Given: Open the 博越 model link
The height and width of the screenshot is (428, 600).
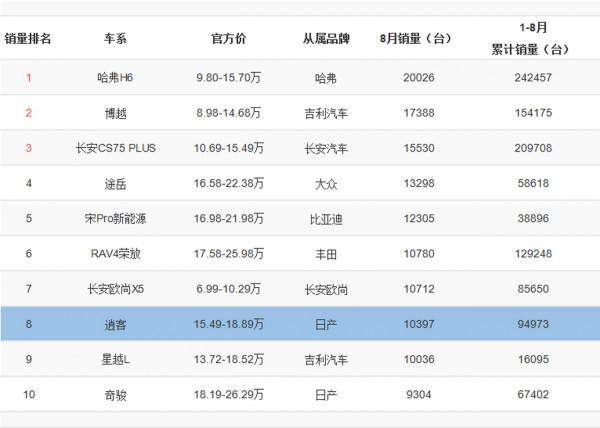Looking at the screenshot, I should click(115, 113).
